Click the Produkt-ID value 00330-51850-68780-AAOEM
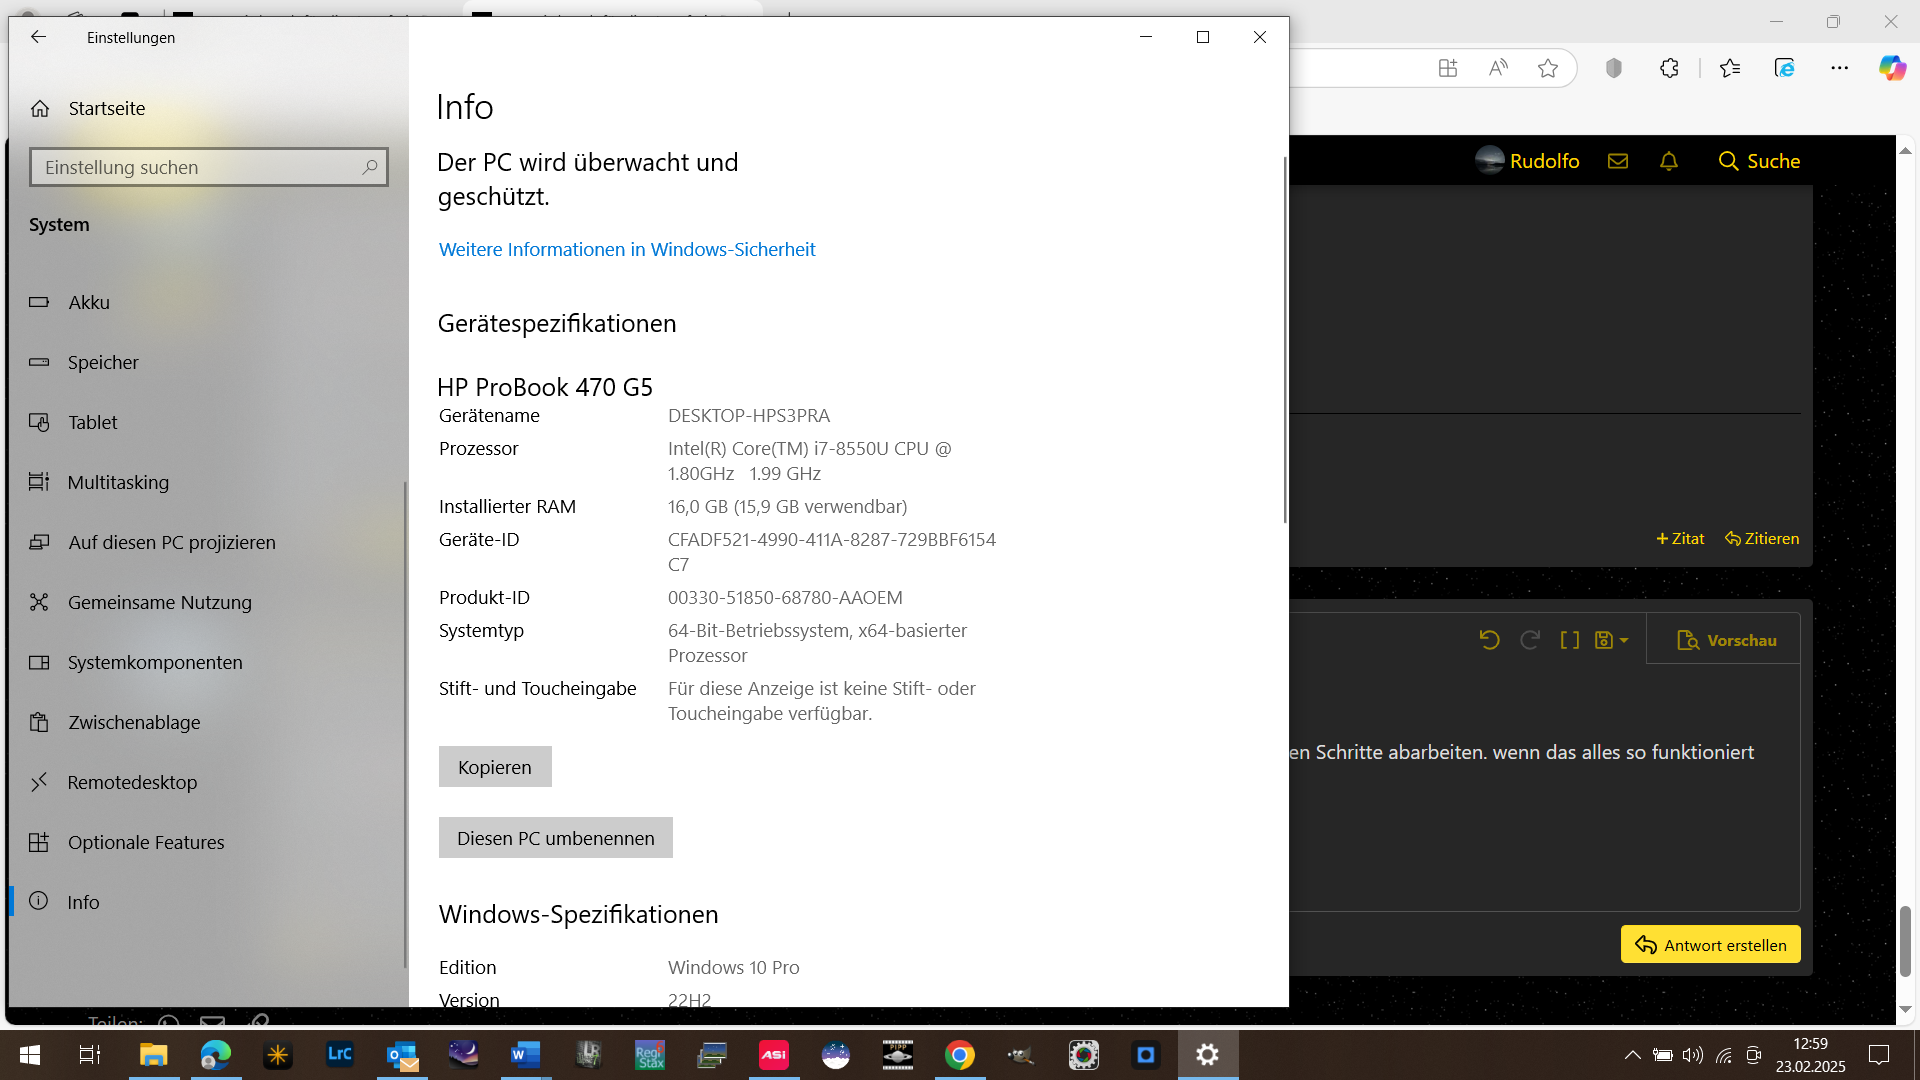Screen dimensions: 1920x1080 pyautogui.click(x=785, y=597)
